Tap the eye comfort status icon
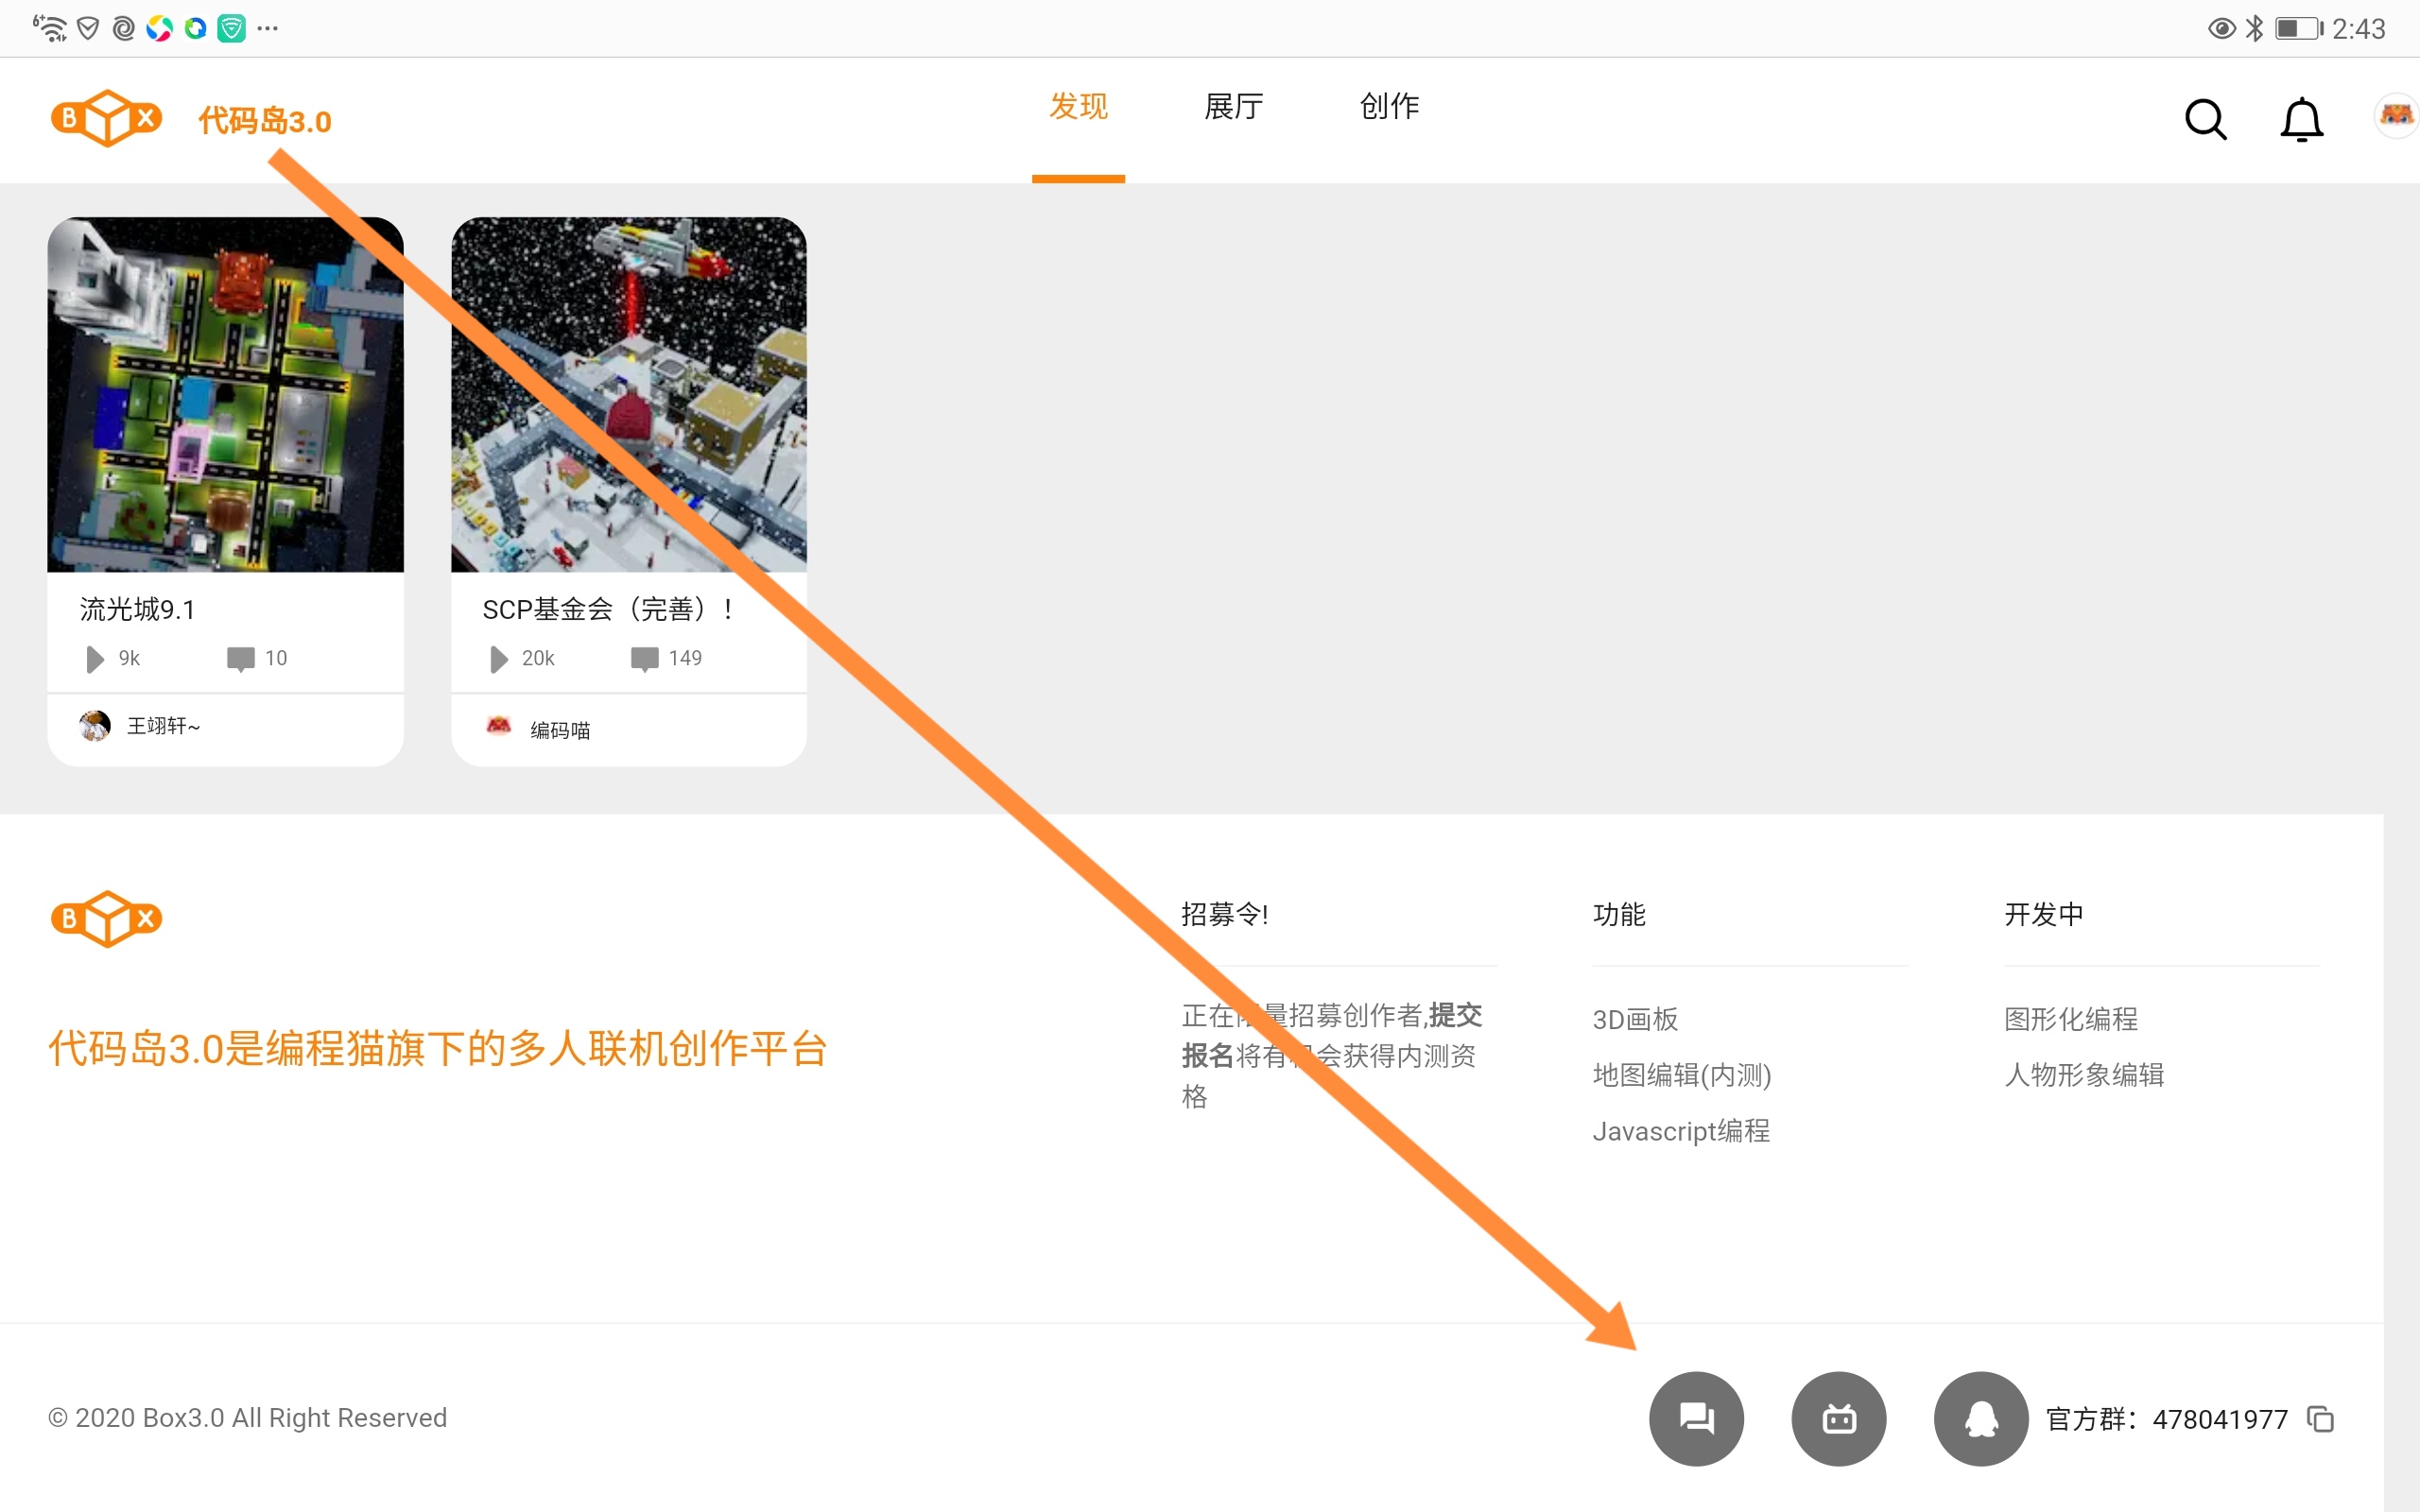 [2221, 28]
